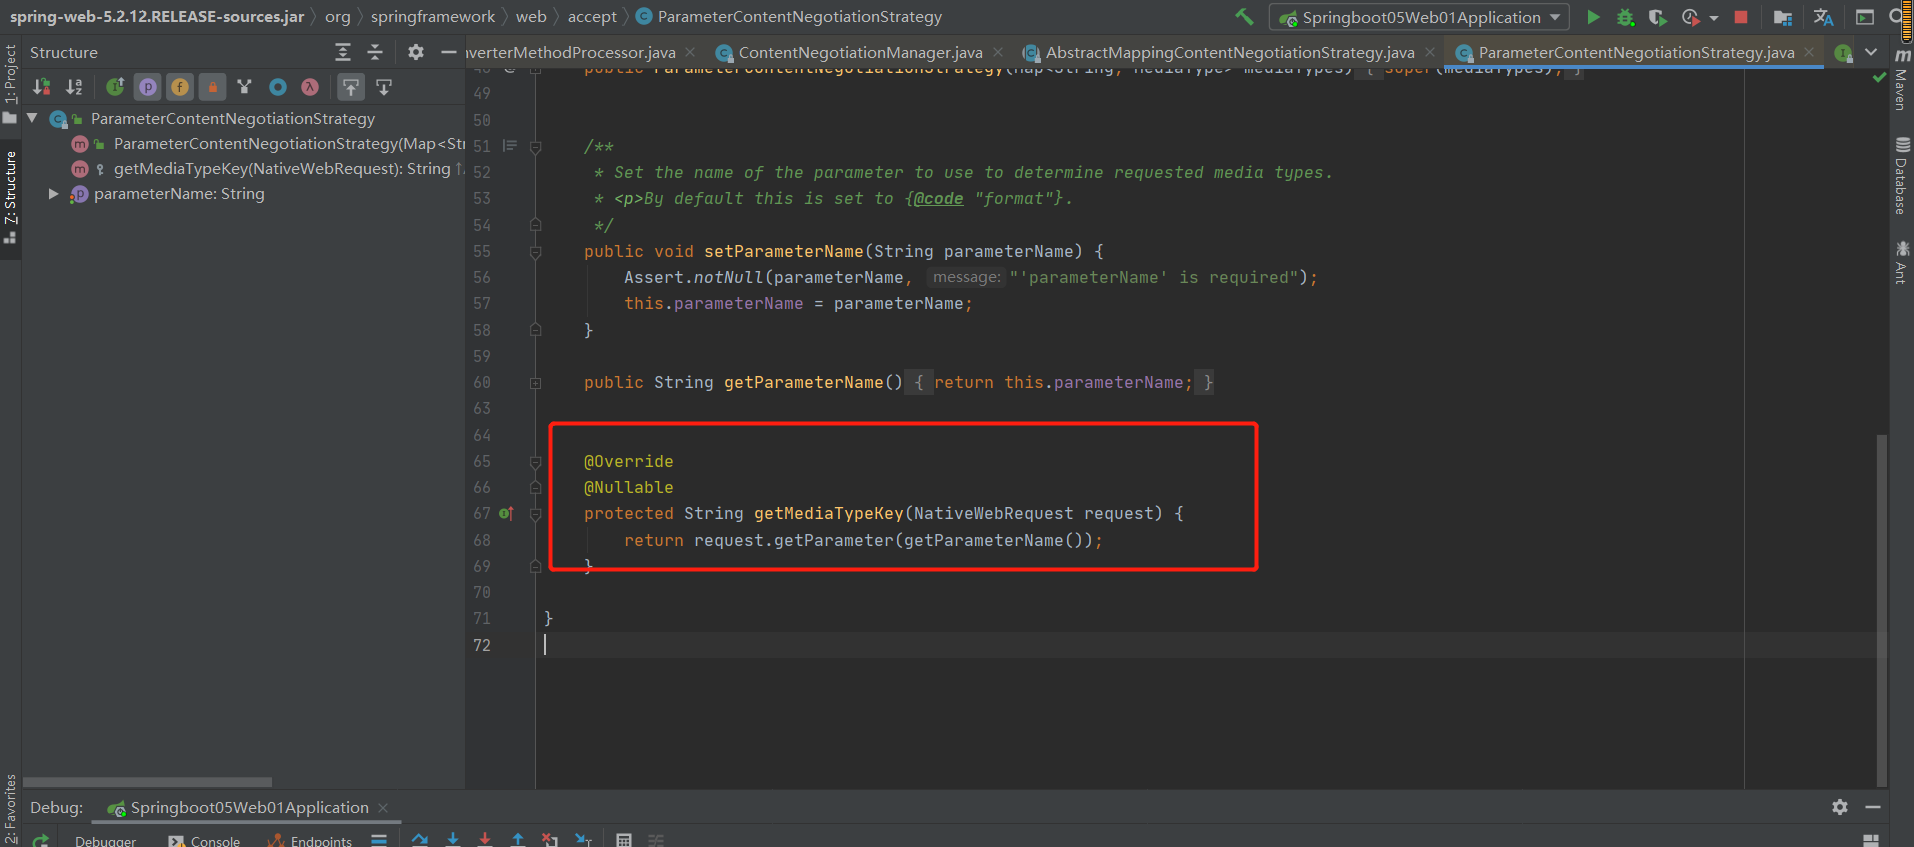Collapse the ParameterContentNegotiationStrategy class node
Screen dimensions: 1914x847
32,118
